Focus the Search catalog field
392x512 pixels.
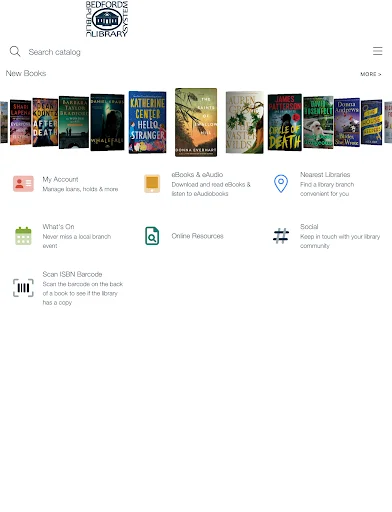click(54, 52)
